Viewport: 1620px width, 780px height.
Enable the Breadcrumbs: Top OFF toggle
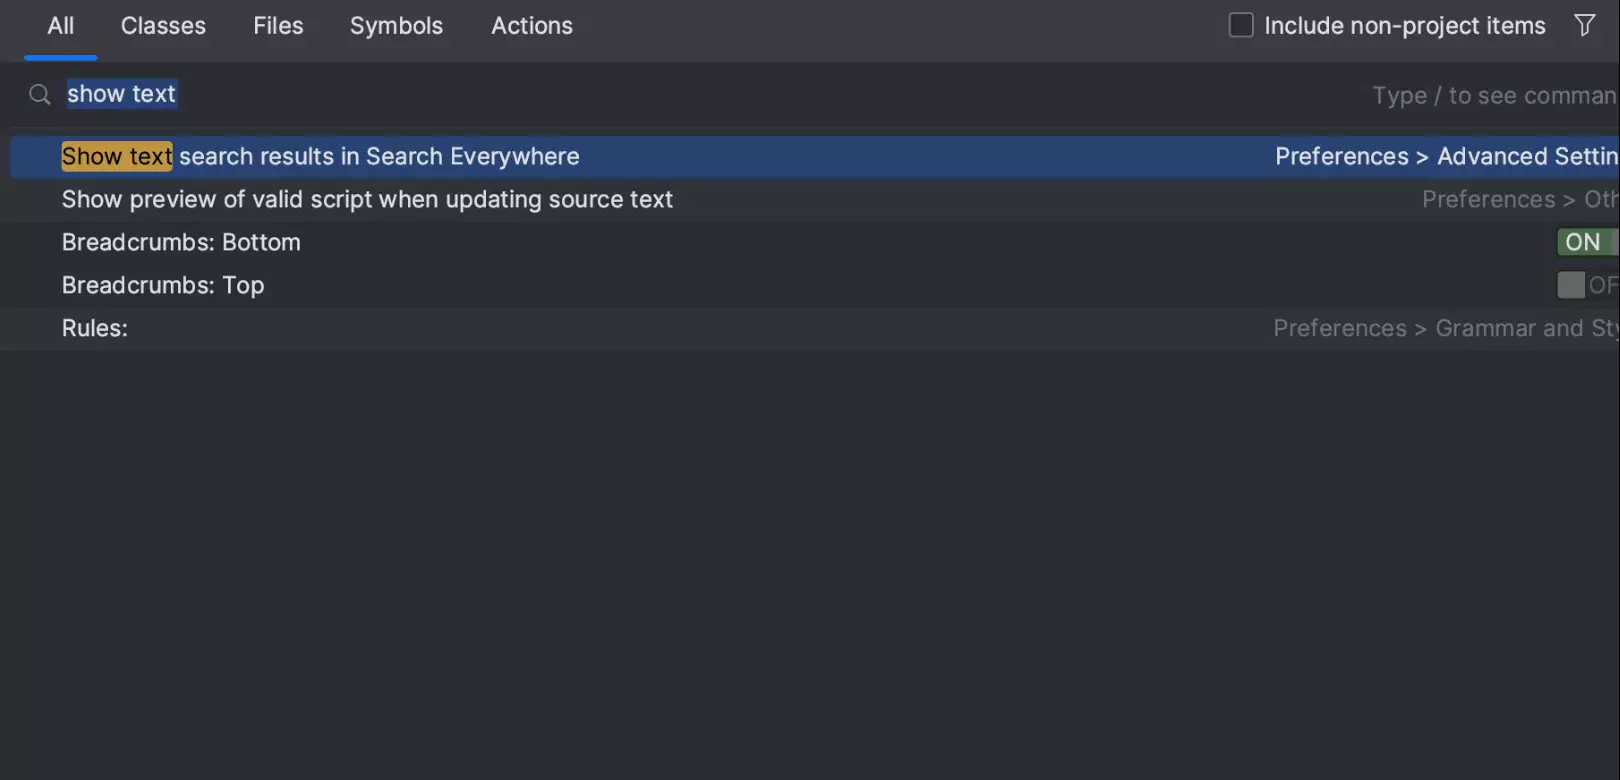point(1586,285)
